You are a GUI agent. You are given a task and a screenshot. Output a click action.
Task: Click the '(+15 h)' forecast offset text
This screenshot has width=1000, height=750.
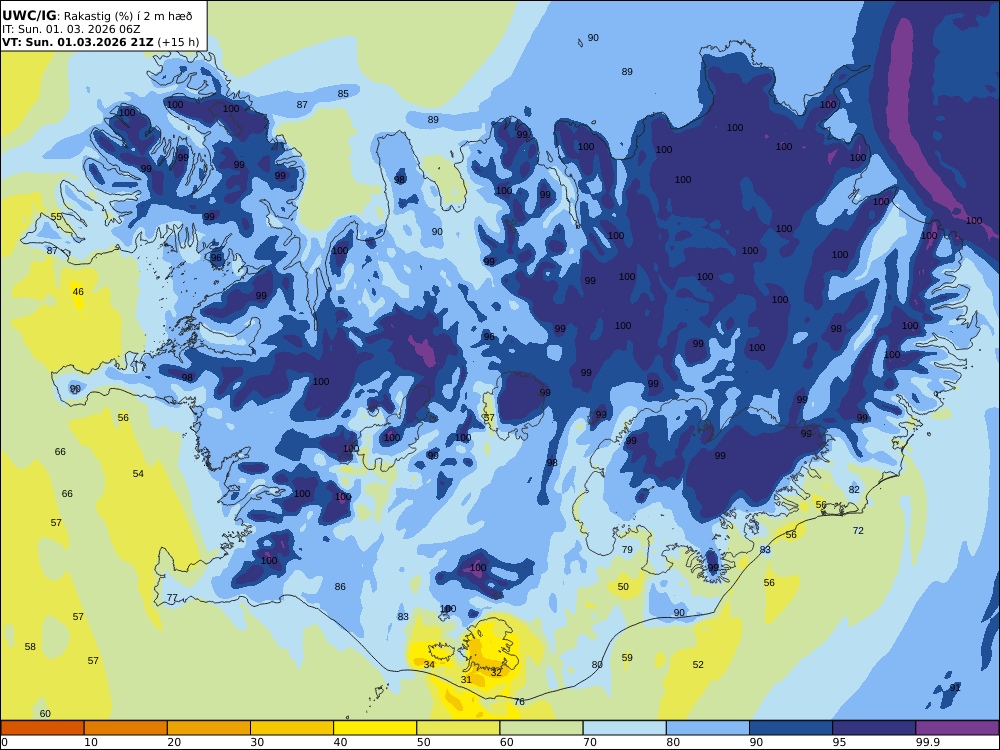pos(178,42)
